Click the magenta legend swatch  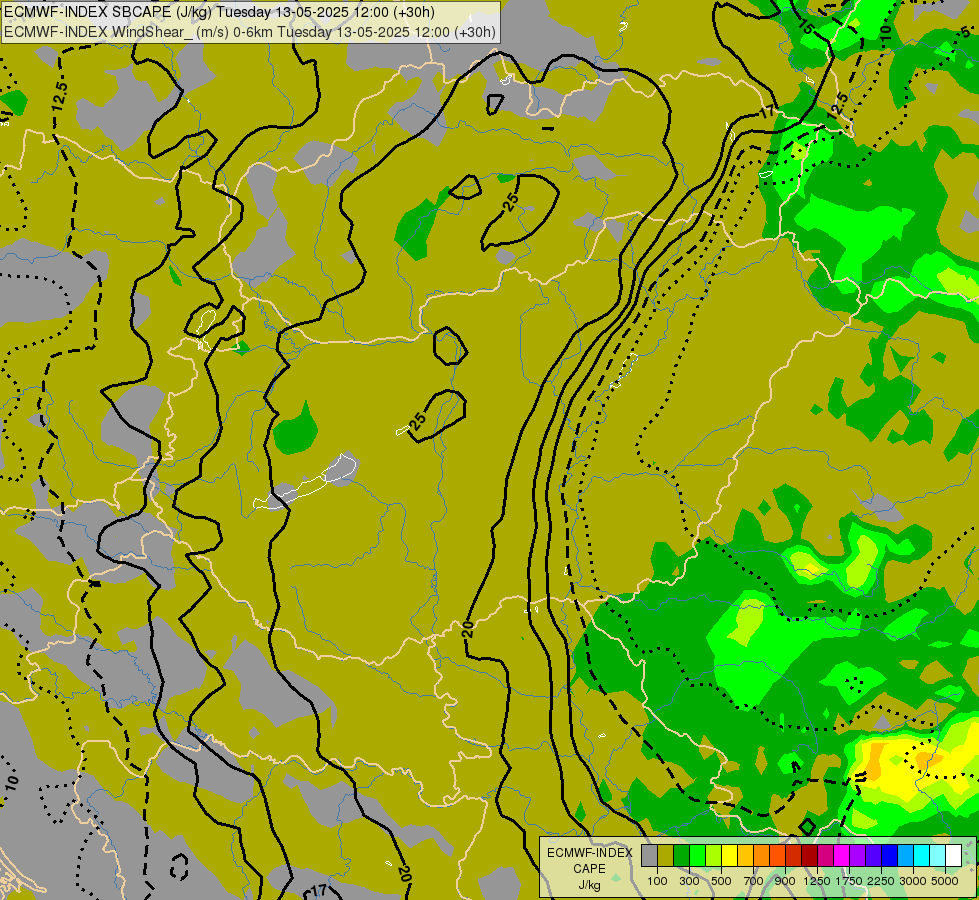pos(842,856)
